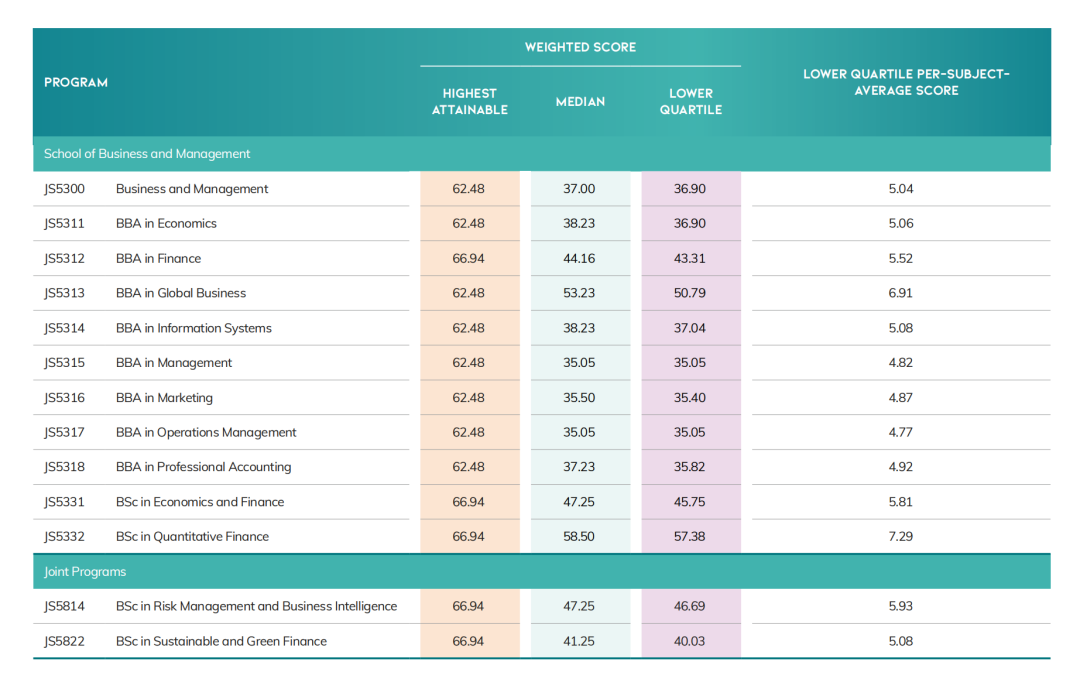The height and width of the screenshot is (700, 1080).
Task: Click BBA in Operations Management
Action: click(x=206, y=432)
